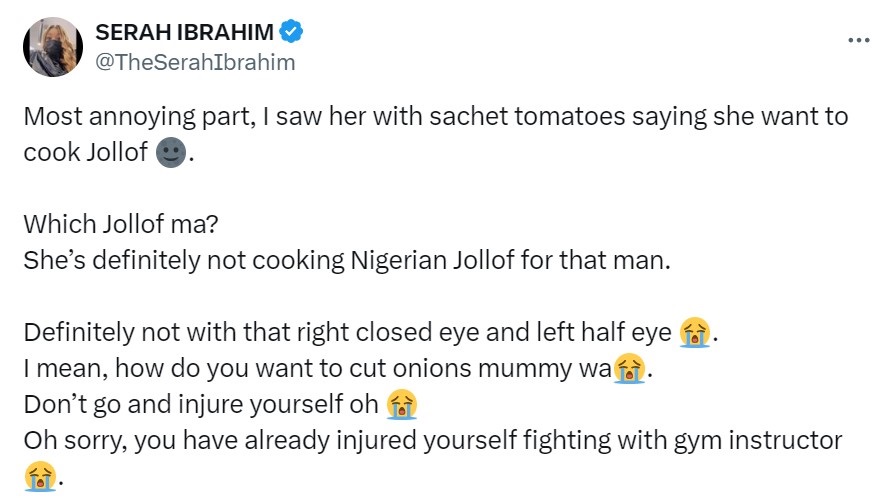Click the "Definitely not with that right closed eye" line
The image size is (874, 498).
348,333
